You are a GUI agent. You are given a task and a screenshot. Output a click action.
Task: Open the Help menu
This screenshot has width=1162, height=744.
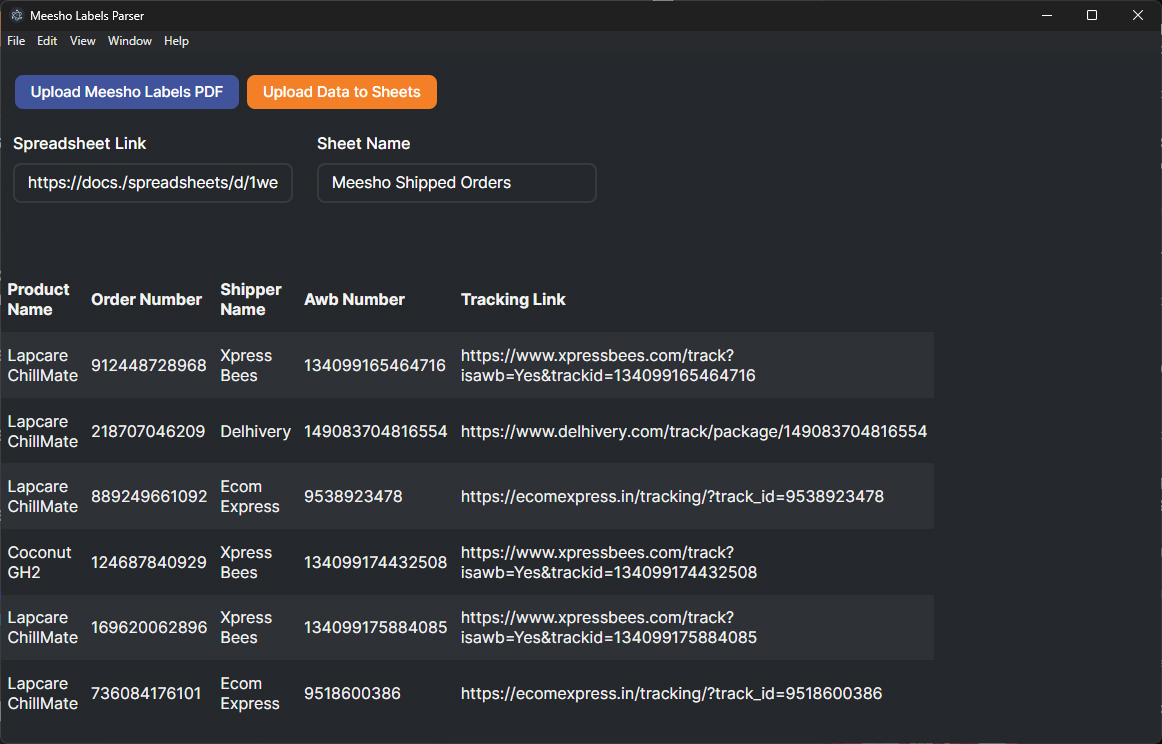(176, 41)
